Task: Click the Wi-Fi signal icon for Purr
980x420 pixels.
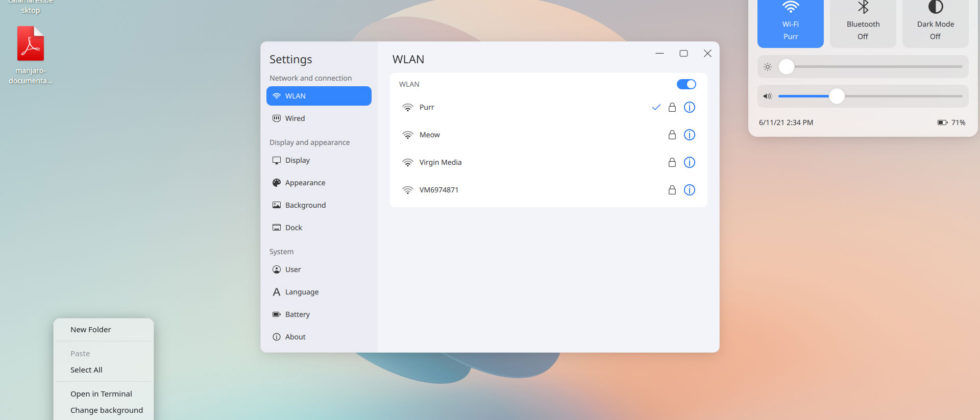Action: click(408, 108)
